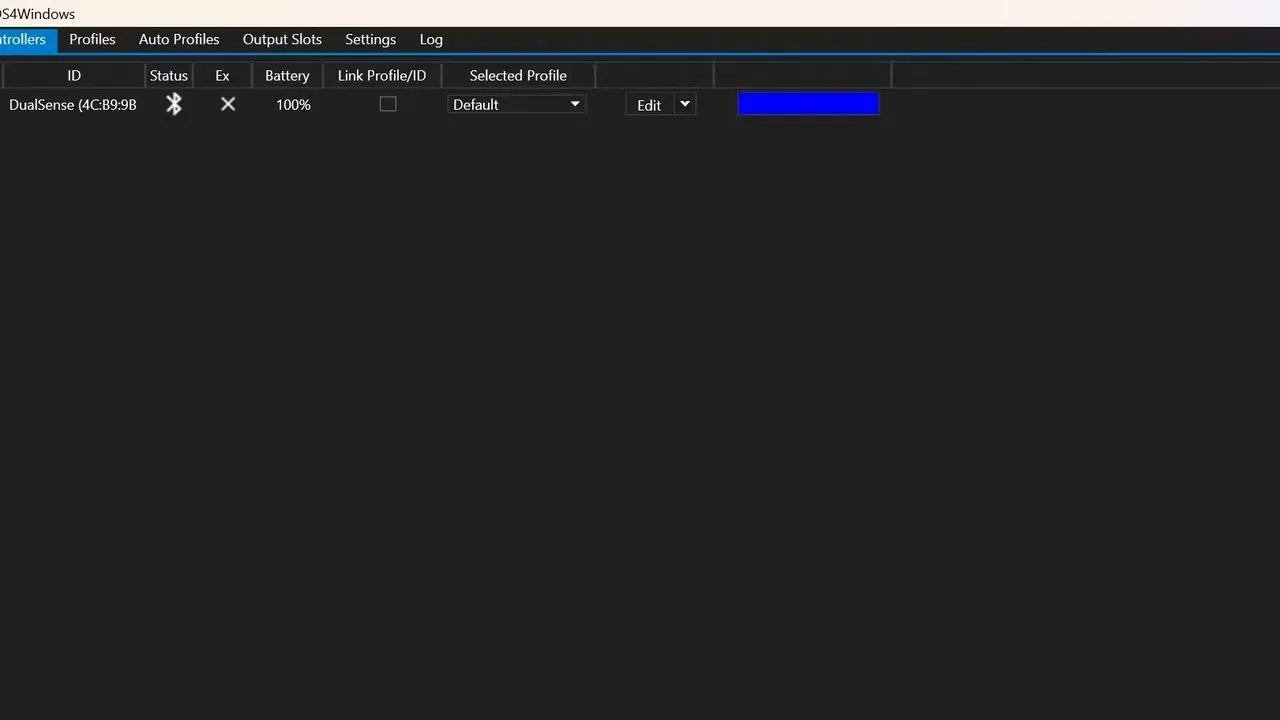Click the 100% battery value
The image size is (1280, 720).
pyautogui.click(x=293, y=104)
